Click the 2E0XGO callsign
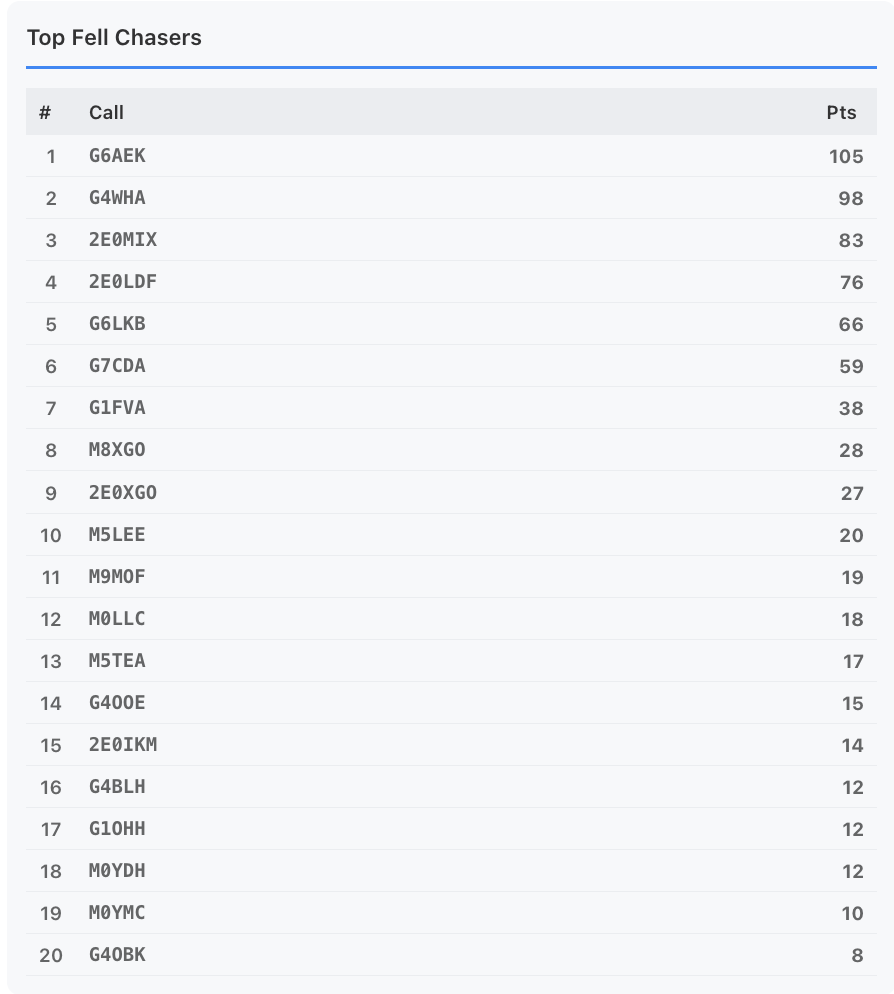 (123, 492)
